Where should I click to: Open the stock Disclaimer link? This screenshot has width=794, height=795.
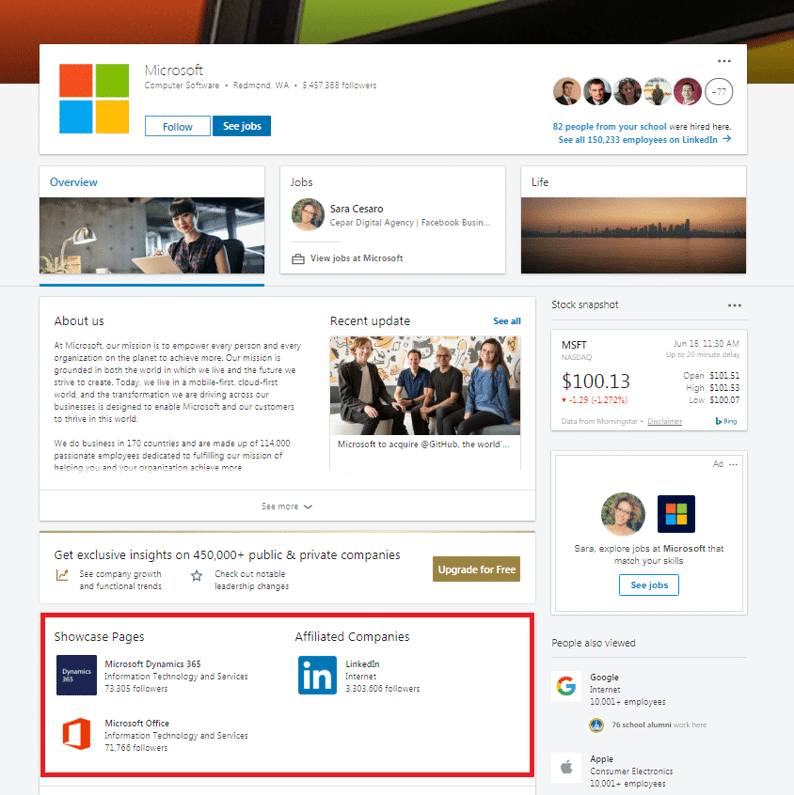tap(664, 421)
